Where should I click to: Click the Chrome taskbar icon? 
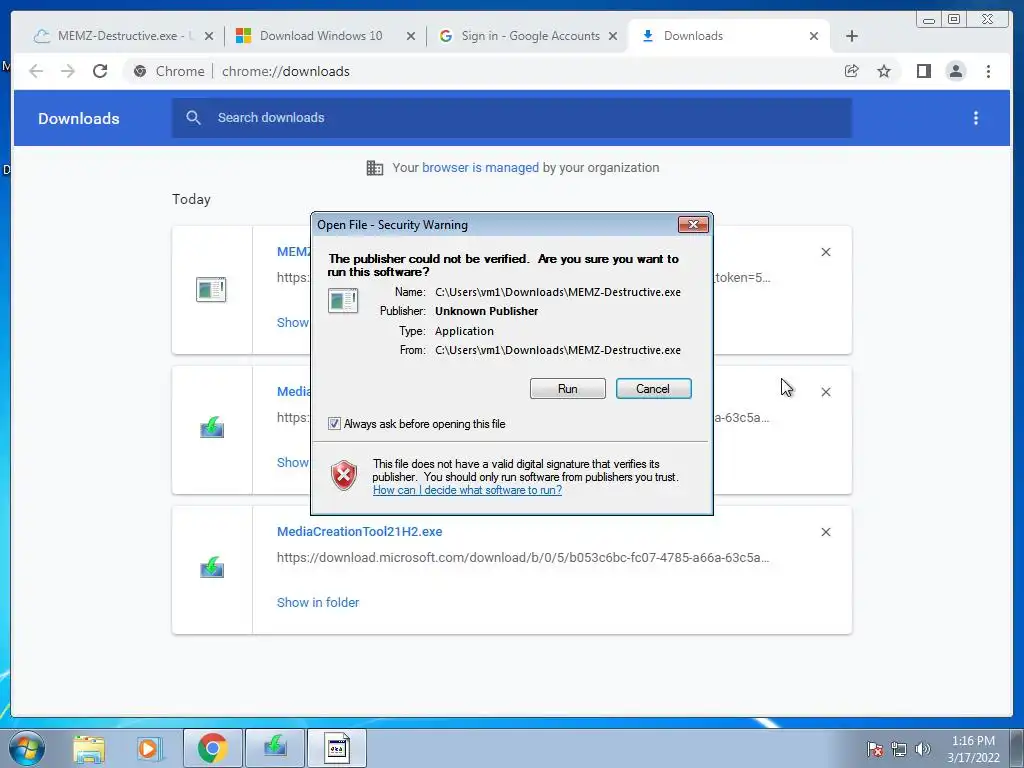coord(212,748)
